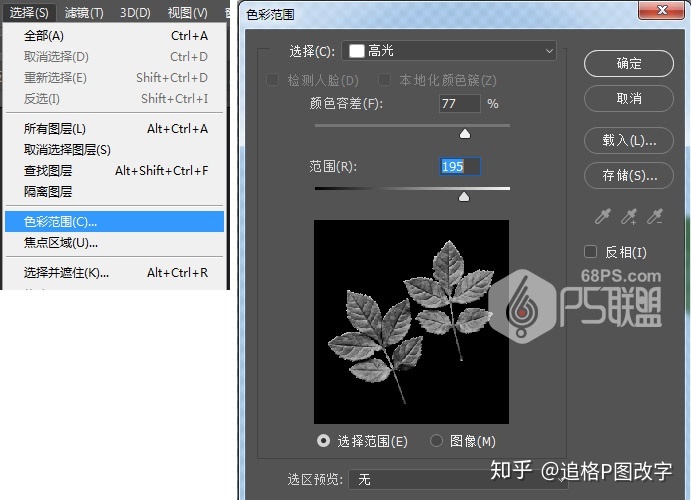The image size is (691, 500).
Task: Confirm with the 确定 button
Action: [x=629, y=63]
